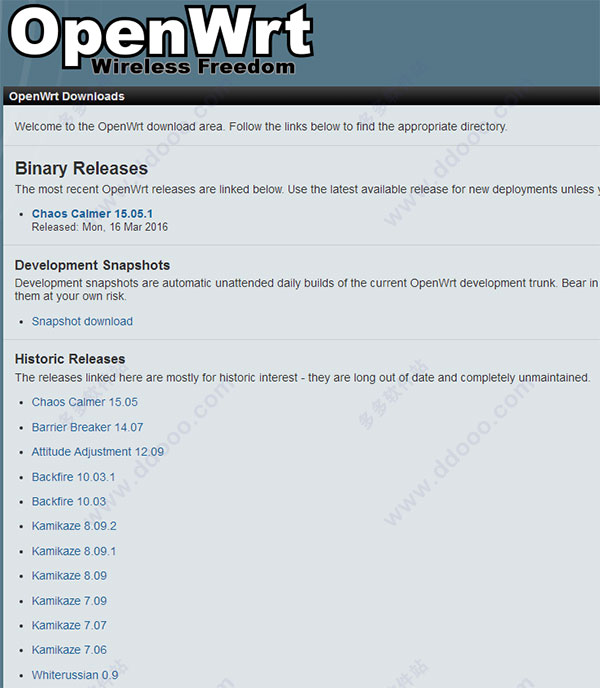Open the Whiterussian 0.9 link
Screen dimensions: 600x688
coord(75,675)
